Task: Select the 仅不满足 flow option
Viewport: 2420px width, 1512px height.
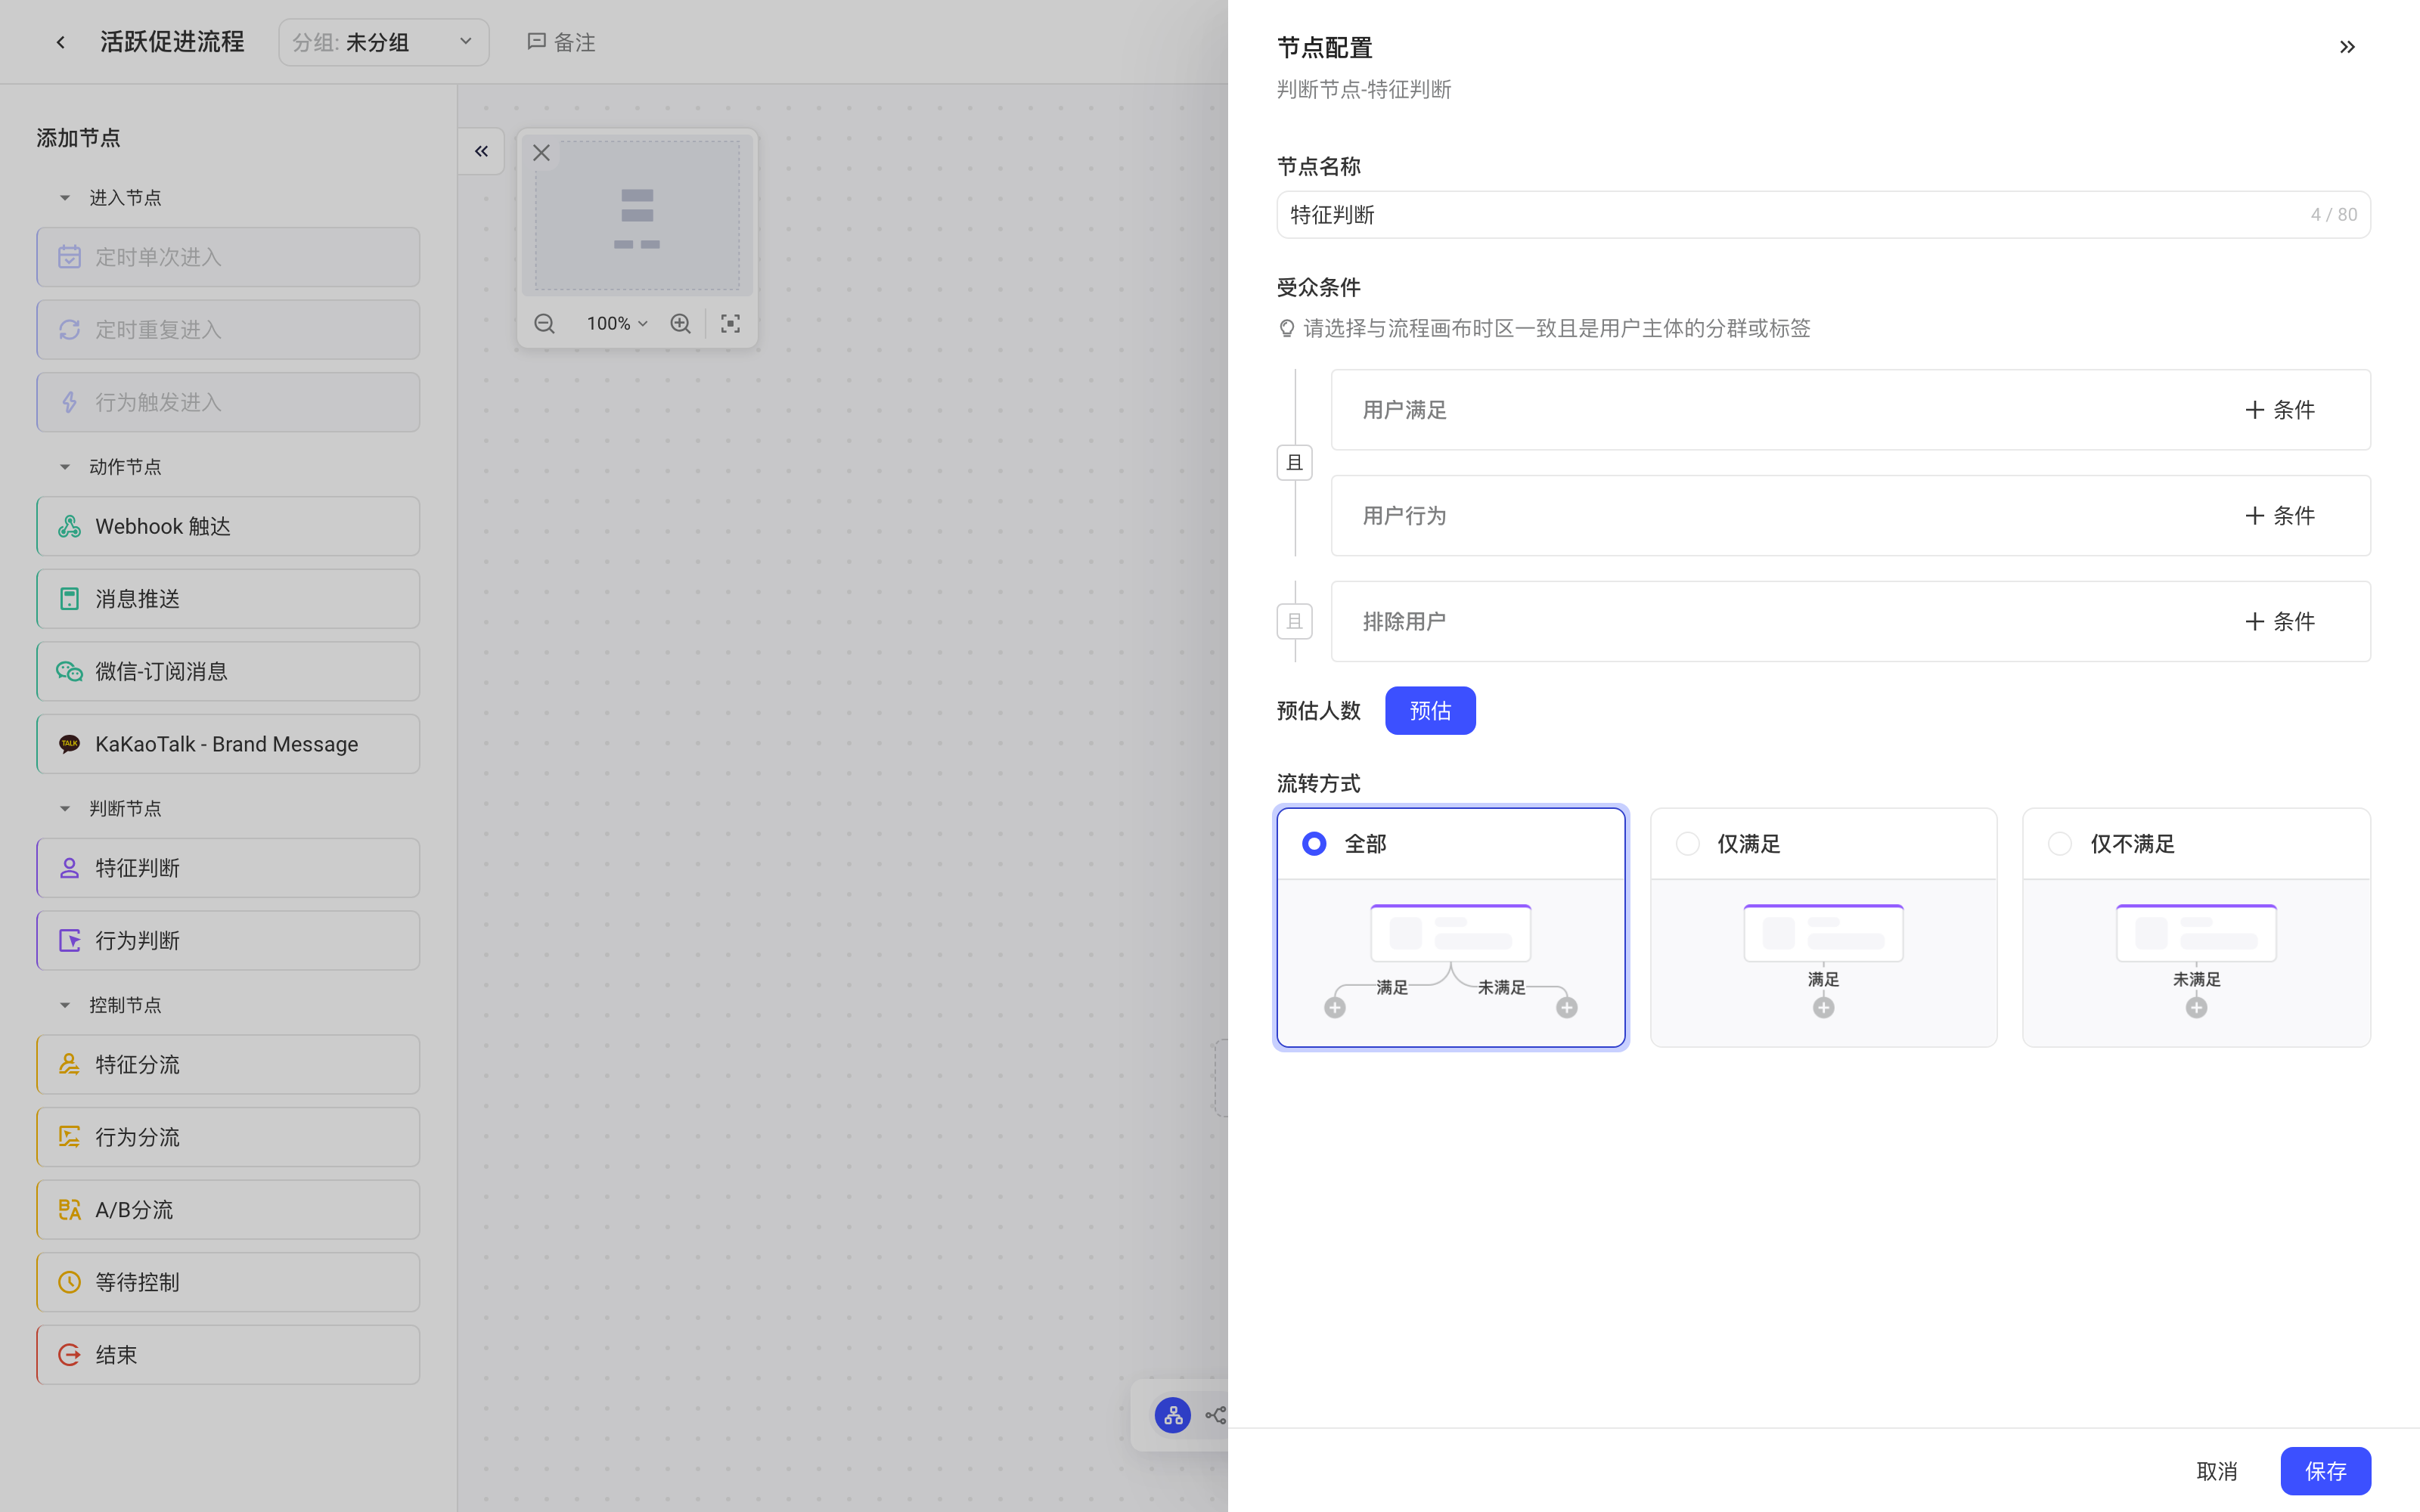Action: coord(2196,928)
